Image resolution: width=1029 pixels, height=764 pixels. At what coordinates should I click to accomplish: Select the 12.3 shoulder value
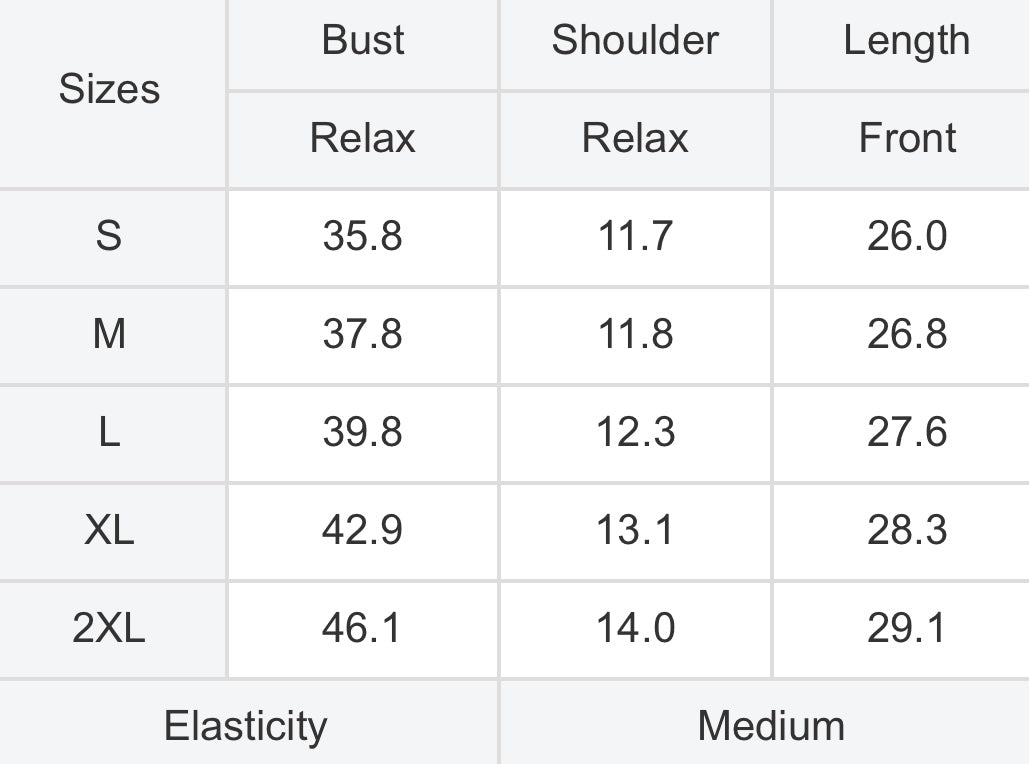[x=635, y=433]
